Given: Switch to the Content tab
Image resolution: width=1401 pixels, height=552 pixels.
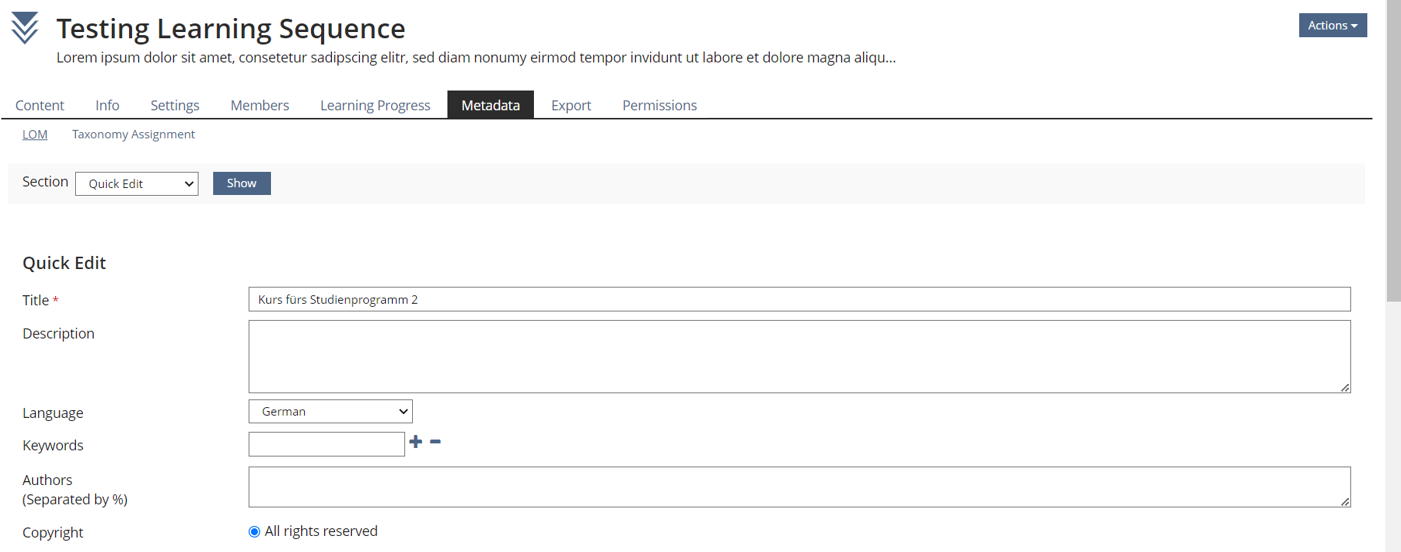Looking at the screenshot, I should click(x=40, y=105).
